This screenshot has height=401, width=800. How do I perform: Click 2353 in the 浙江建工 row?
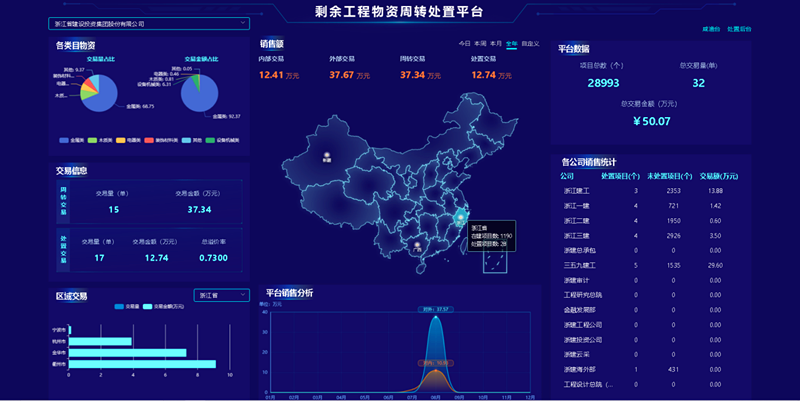pyautogui.click(x=673, y=191)
